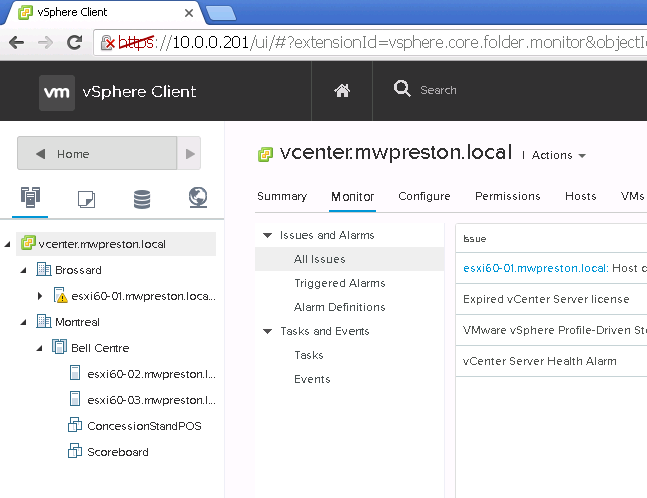
Task: Select vCenter Server Health Alarm row
Action: pyautogui.click(x=551, y=361)
